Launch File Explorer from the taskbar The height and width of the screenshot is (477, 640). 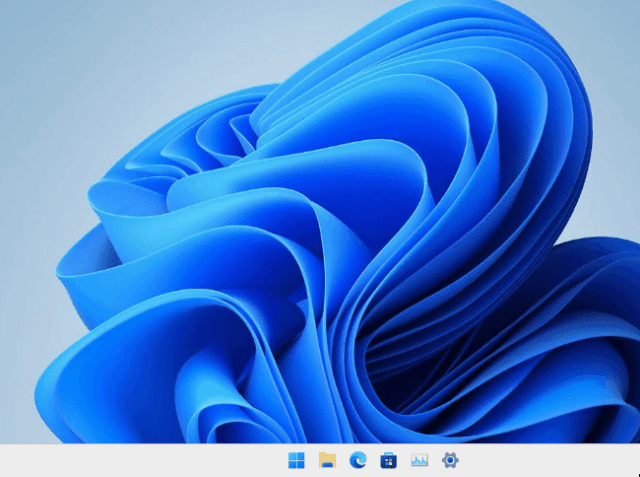pos(327,460)
